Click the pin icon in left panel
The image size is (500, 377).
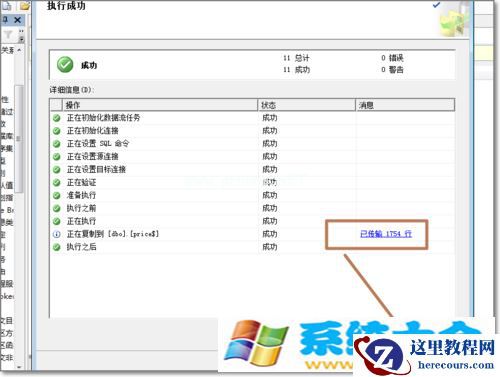coord(6,20)
